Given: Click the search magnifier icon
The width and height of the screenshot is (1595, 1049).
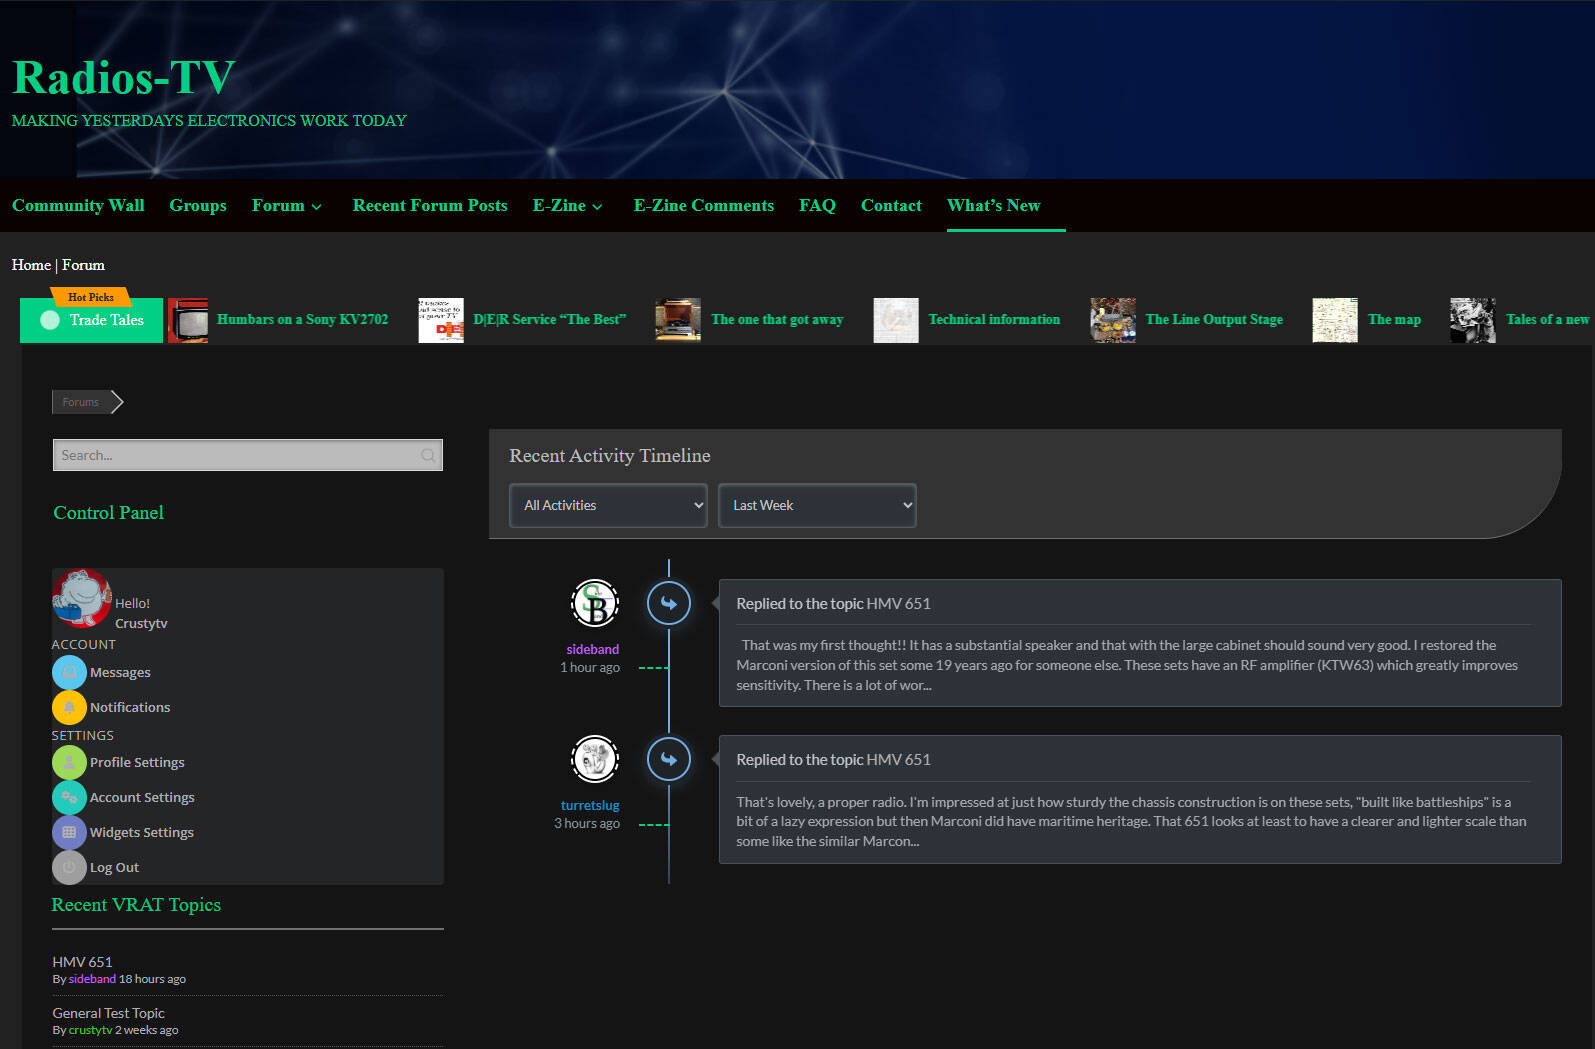Looking at the screenshot, I should [x=428, y=455].
